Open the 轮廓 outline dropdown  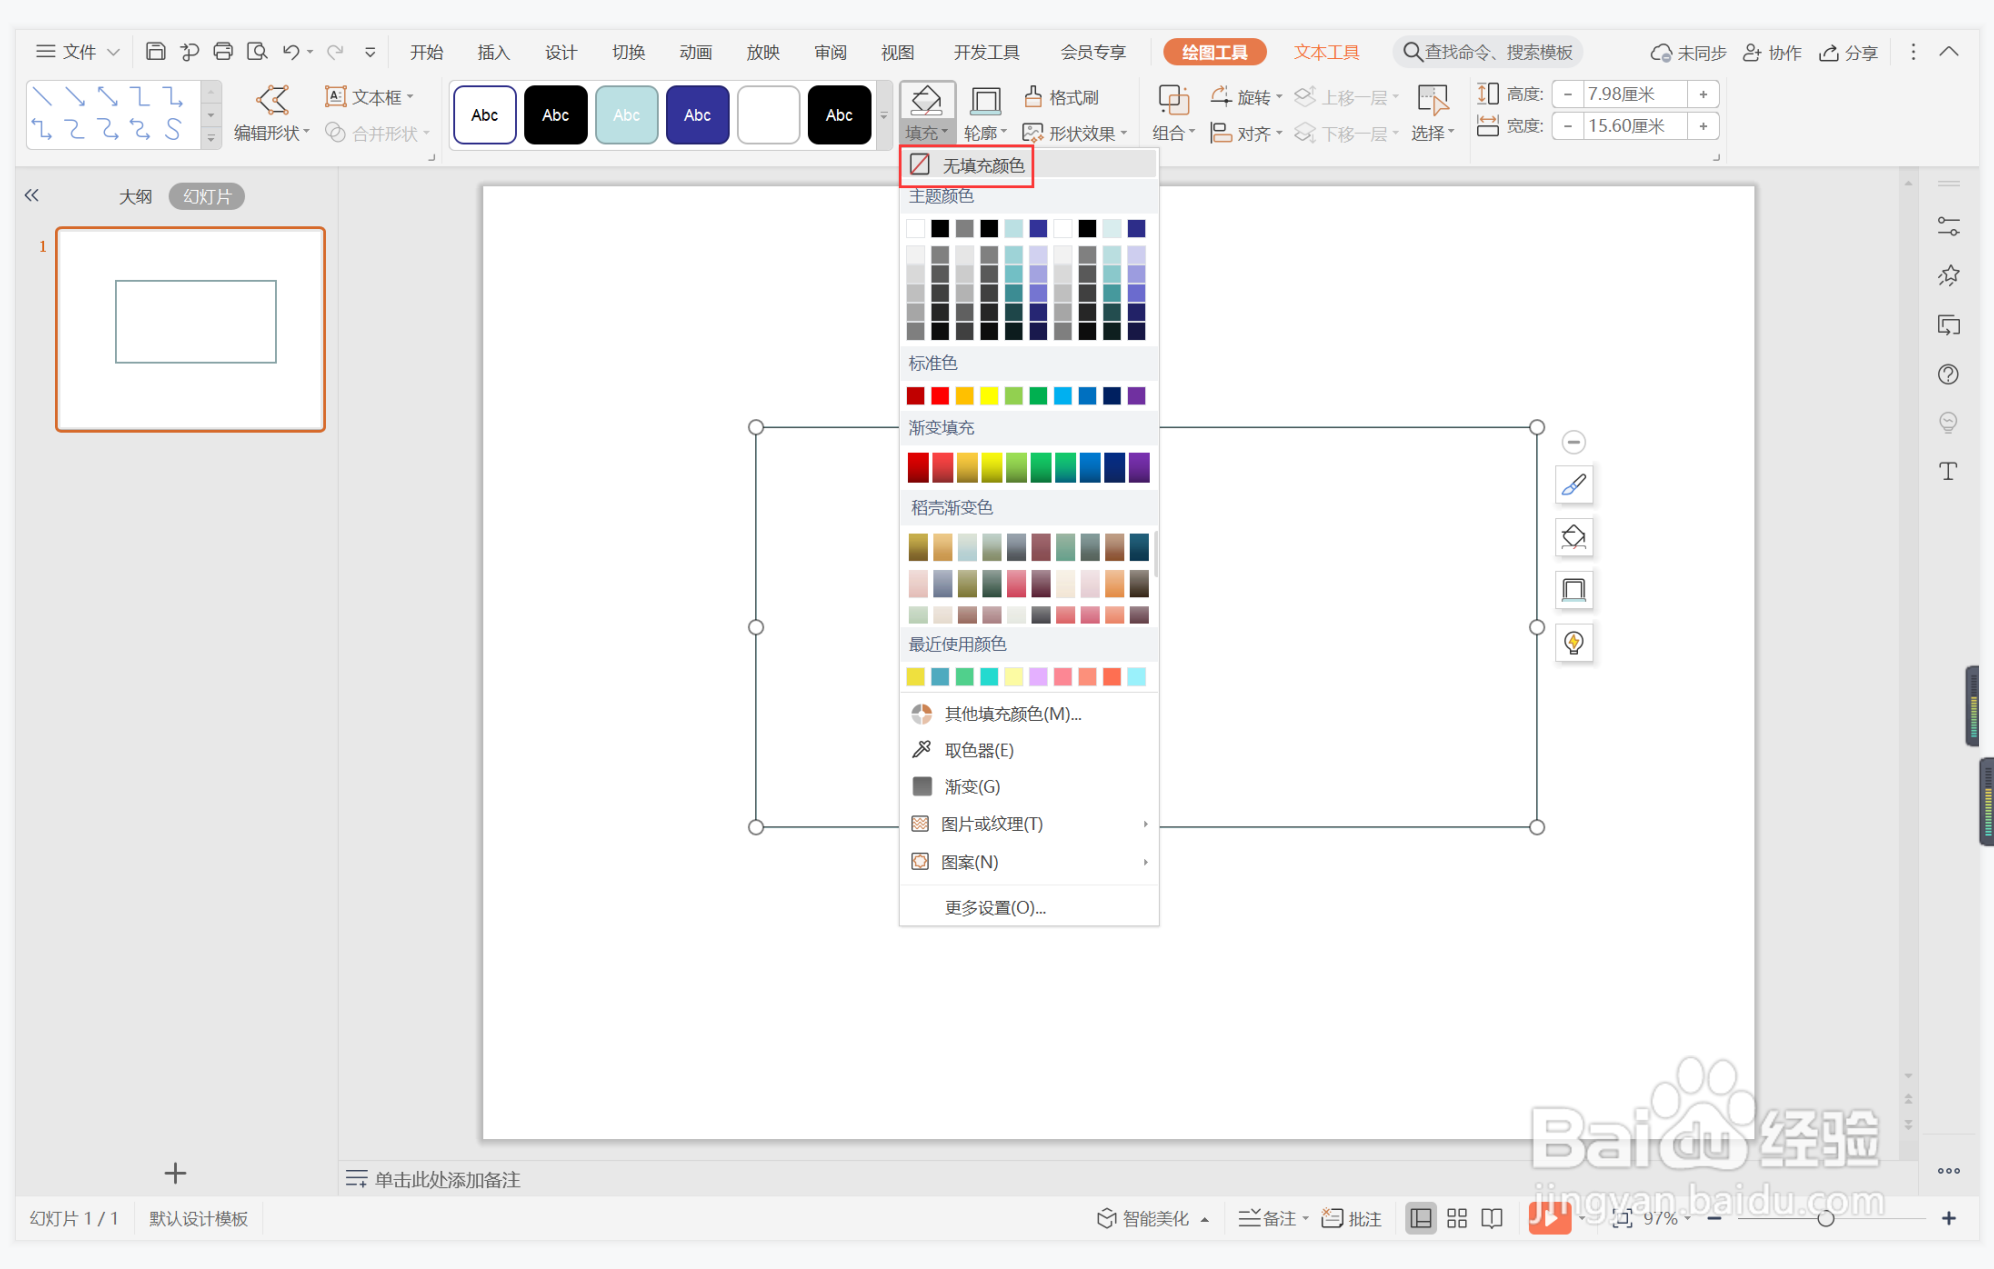pyautogui.click(x=985, y=133)
